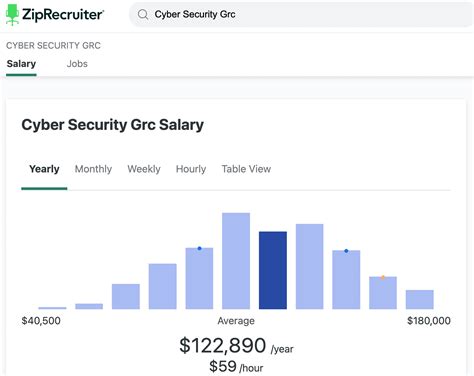Click the tallest histogram bar
474x376 pixels.
236,261
